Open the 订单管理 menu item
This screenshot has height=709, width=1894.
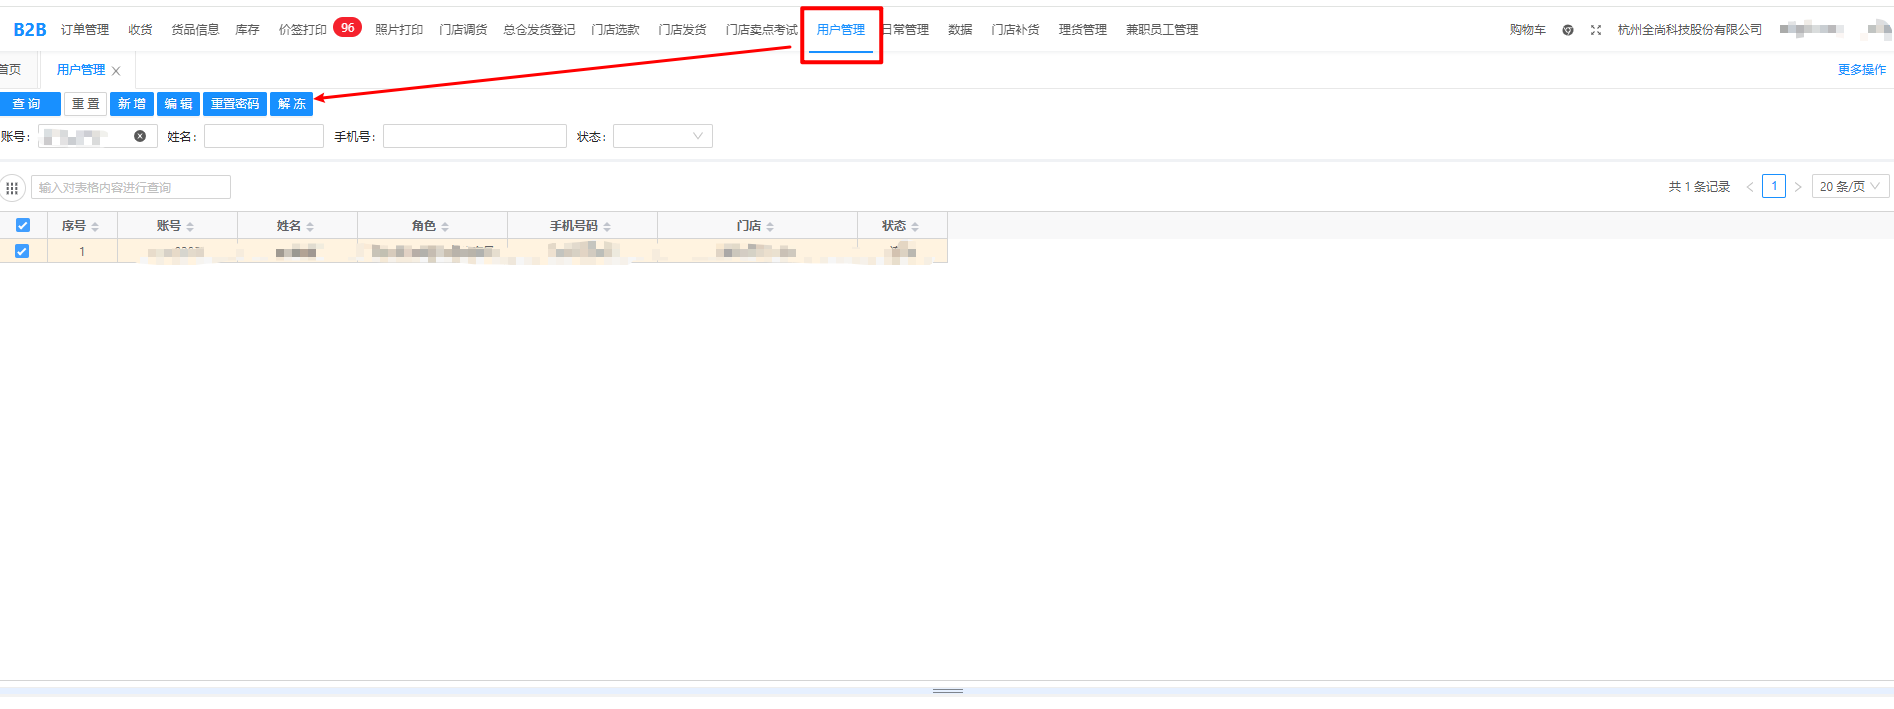(85, 30)
